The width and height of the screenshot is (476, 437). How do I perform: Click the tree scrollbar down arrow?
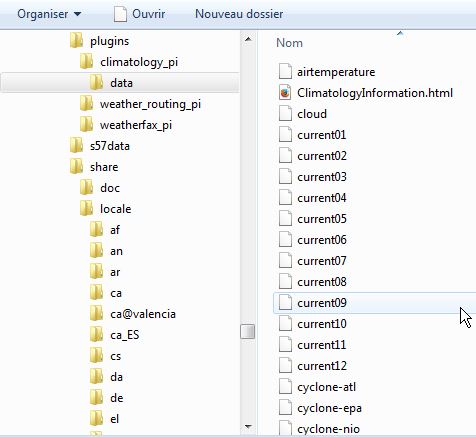[x=248, y=426]
